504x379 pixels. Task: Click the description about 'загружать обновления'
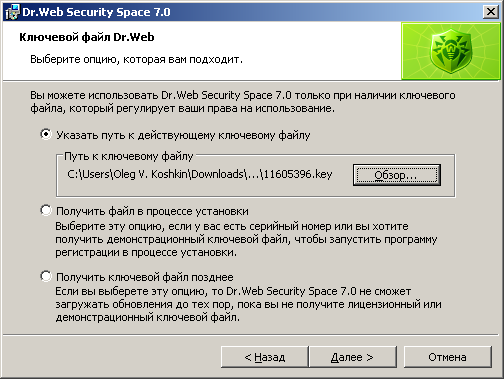(248, 304)
